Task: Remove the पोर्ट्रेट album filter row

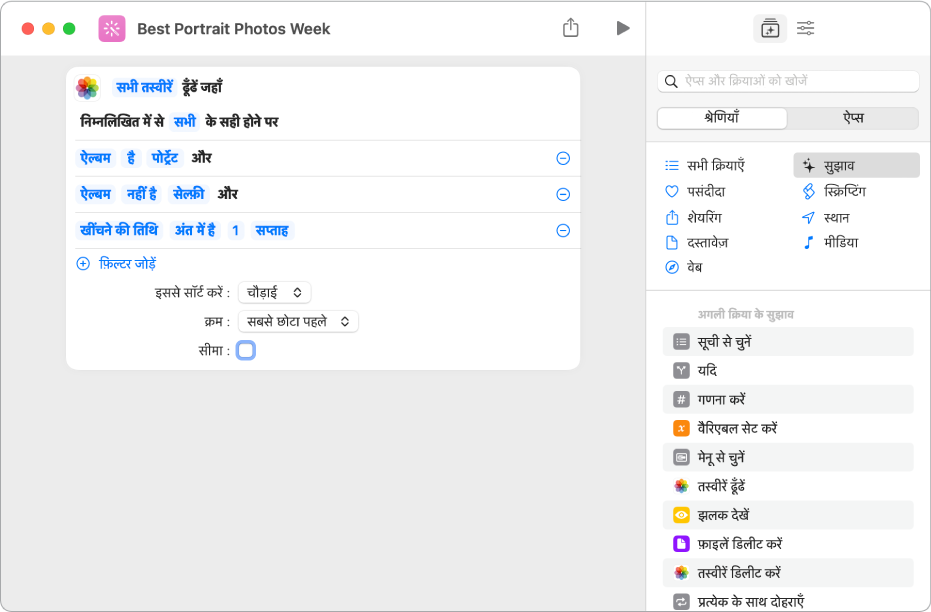Action: click(x=563, y=158)
